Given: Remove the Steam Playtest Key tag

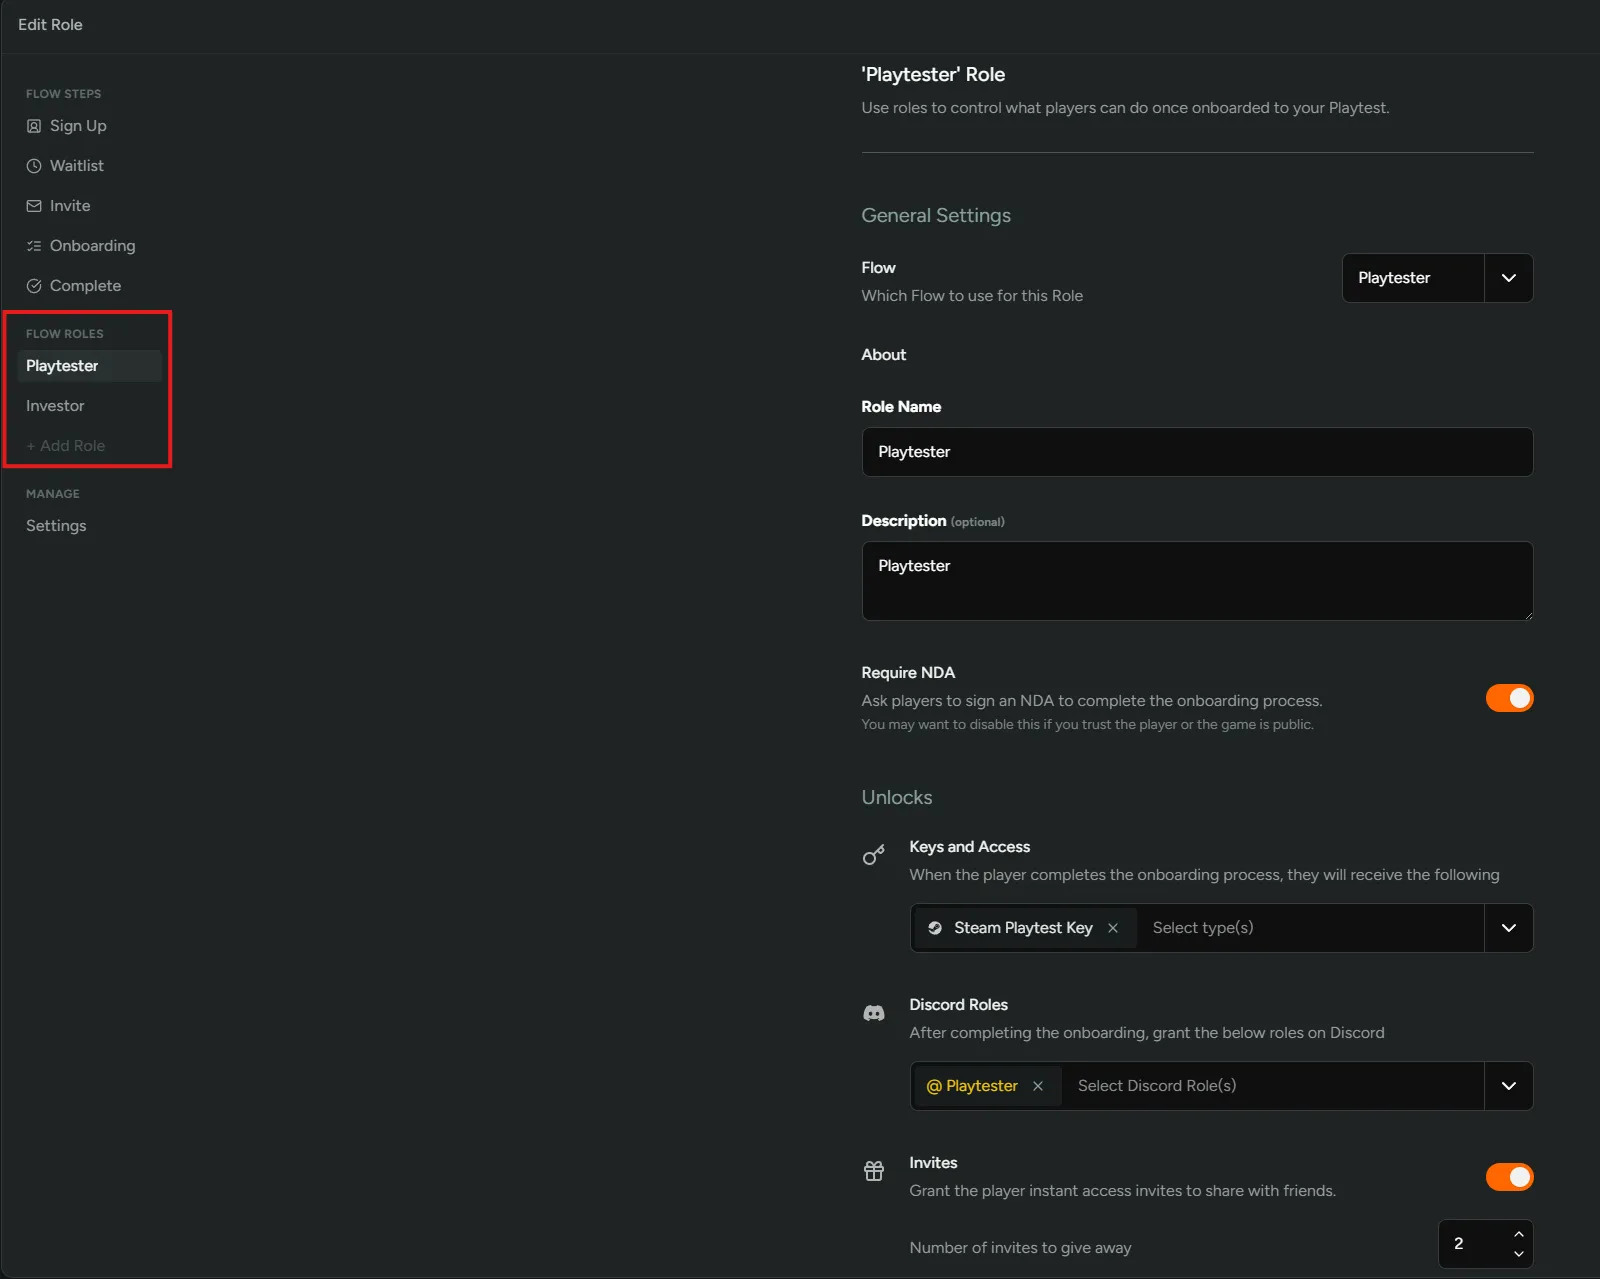Looking at the screenshot, I should 1113,928.
